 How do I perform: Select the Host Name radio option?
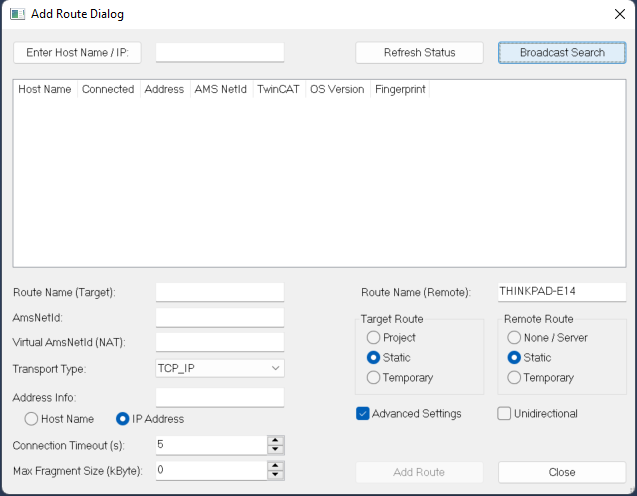(x=31, y=419)
